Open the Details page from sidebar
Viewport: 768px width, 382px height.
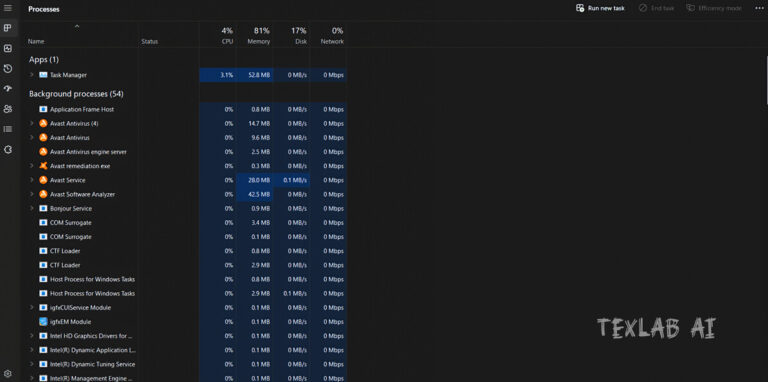point(7,129)
